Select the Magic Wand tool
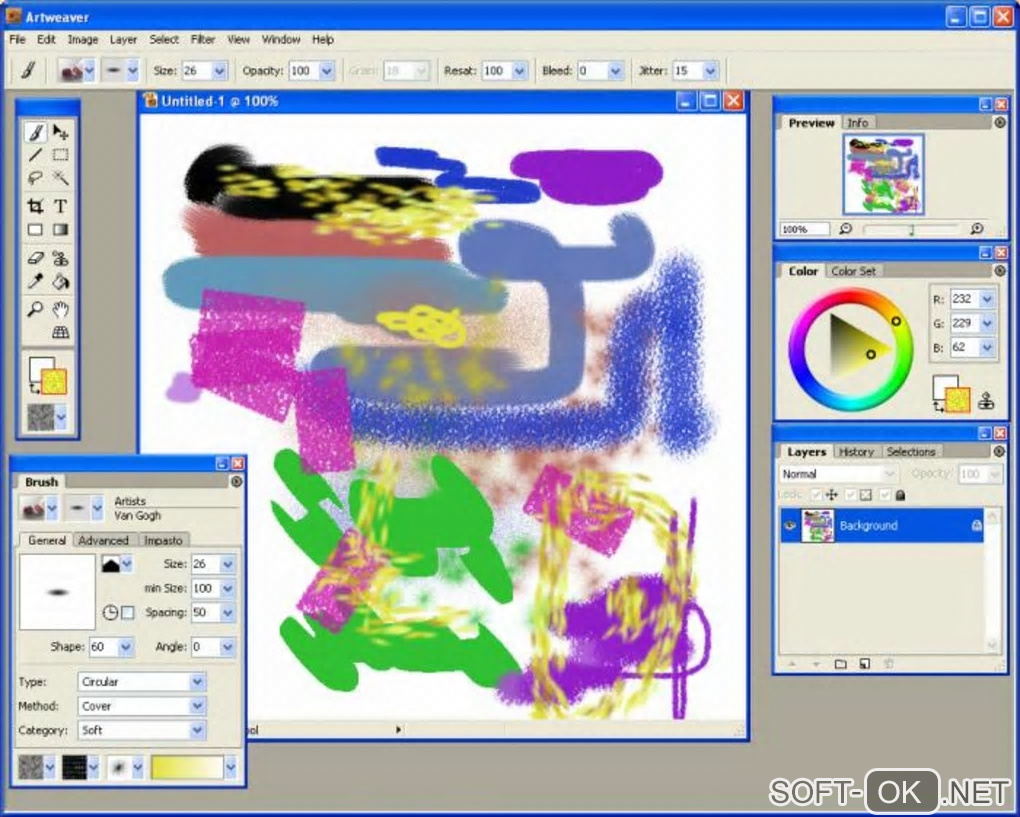Viewport: 1020px width, 817px height. point(60,177)
